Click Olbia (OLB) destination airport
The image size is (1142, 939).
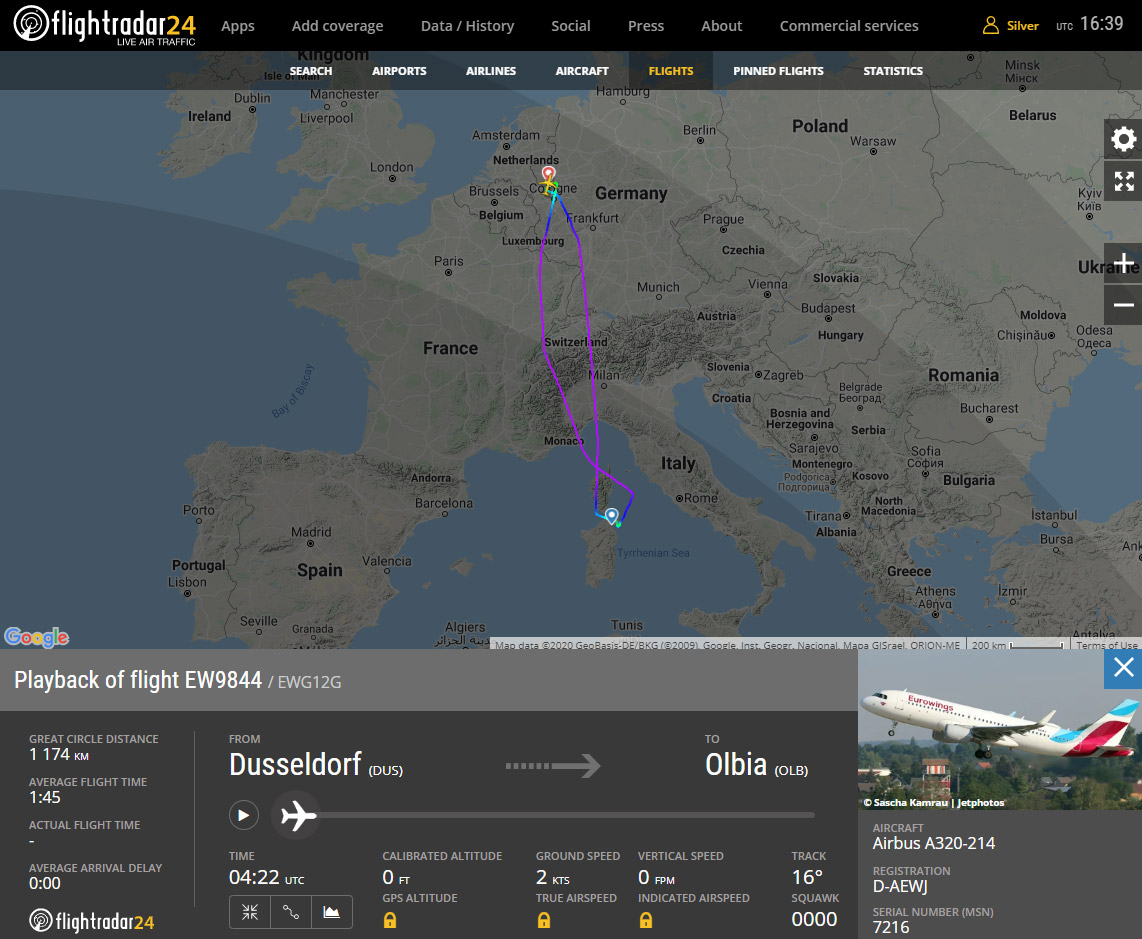(x=756, y=765)
